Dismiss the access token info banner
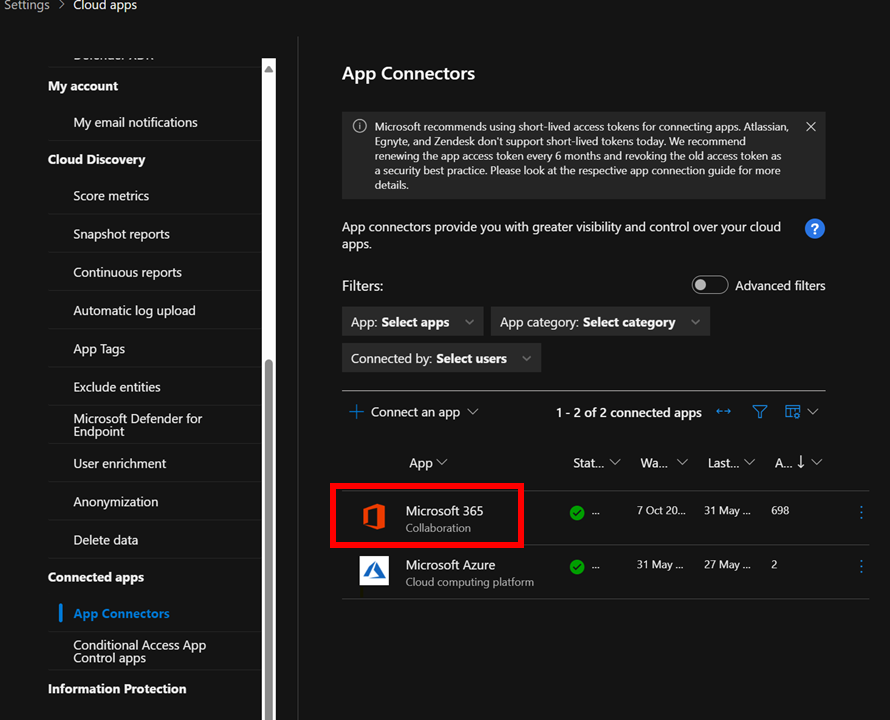 click(x=811, y=127)
